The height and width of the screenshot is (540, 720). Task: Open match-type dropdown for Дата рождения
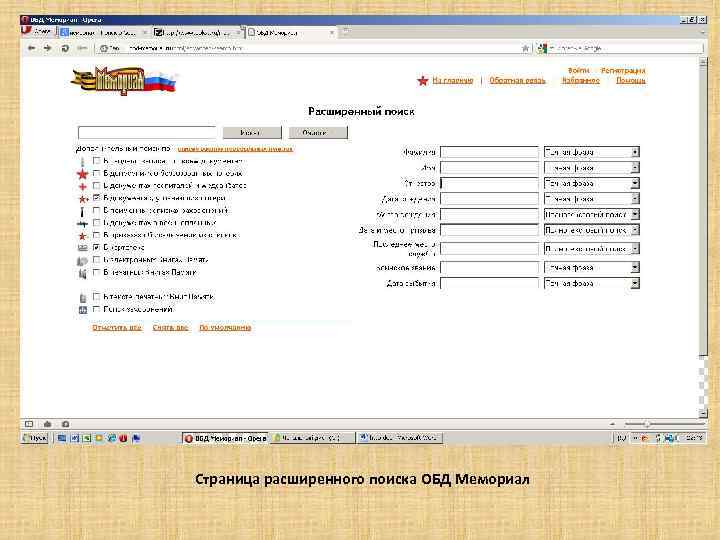point(591,199)
